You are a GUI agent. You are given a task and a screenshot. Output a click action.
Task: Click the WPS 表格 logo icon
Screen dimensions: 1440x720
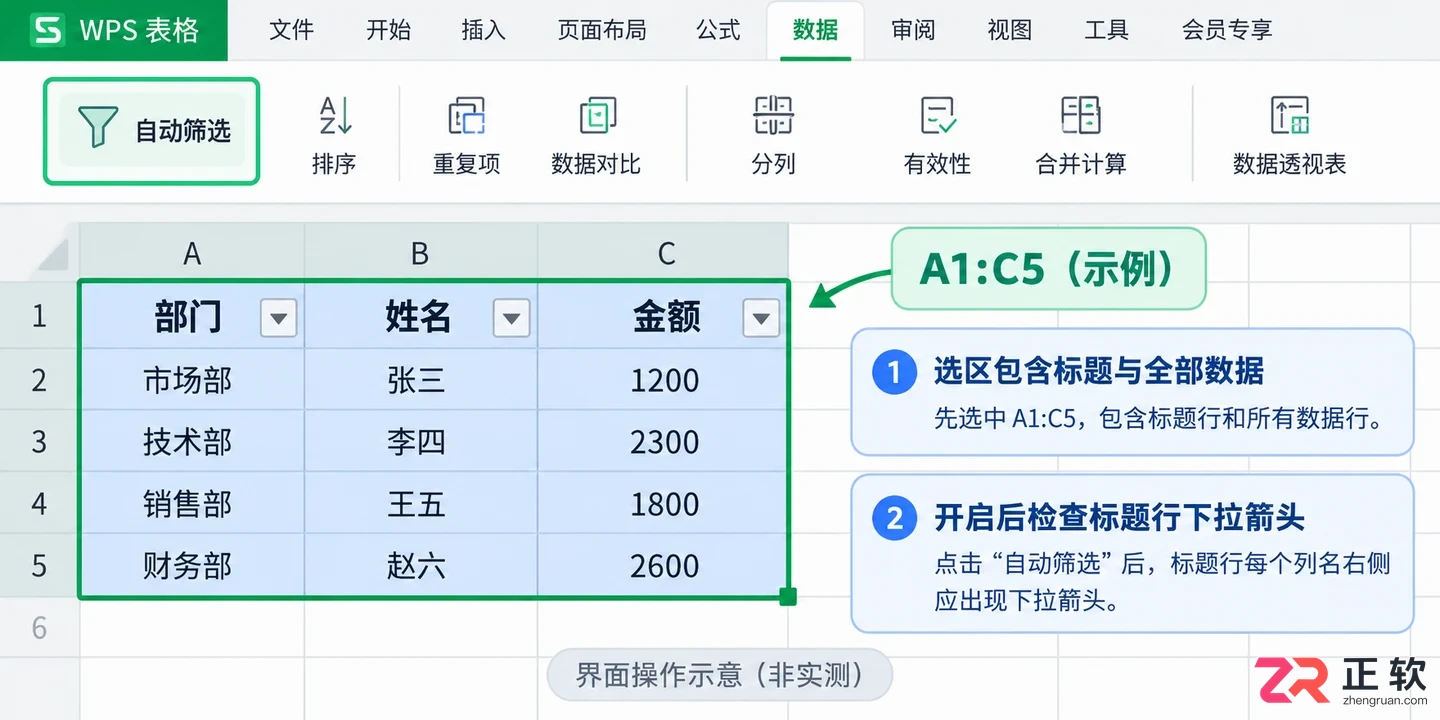47,30
